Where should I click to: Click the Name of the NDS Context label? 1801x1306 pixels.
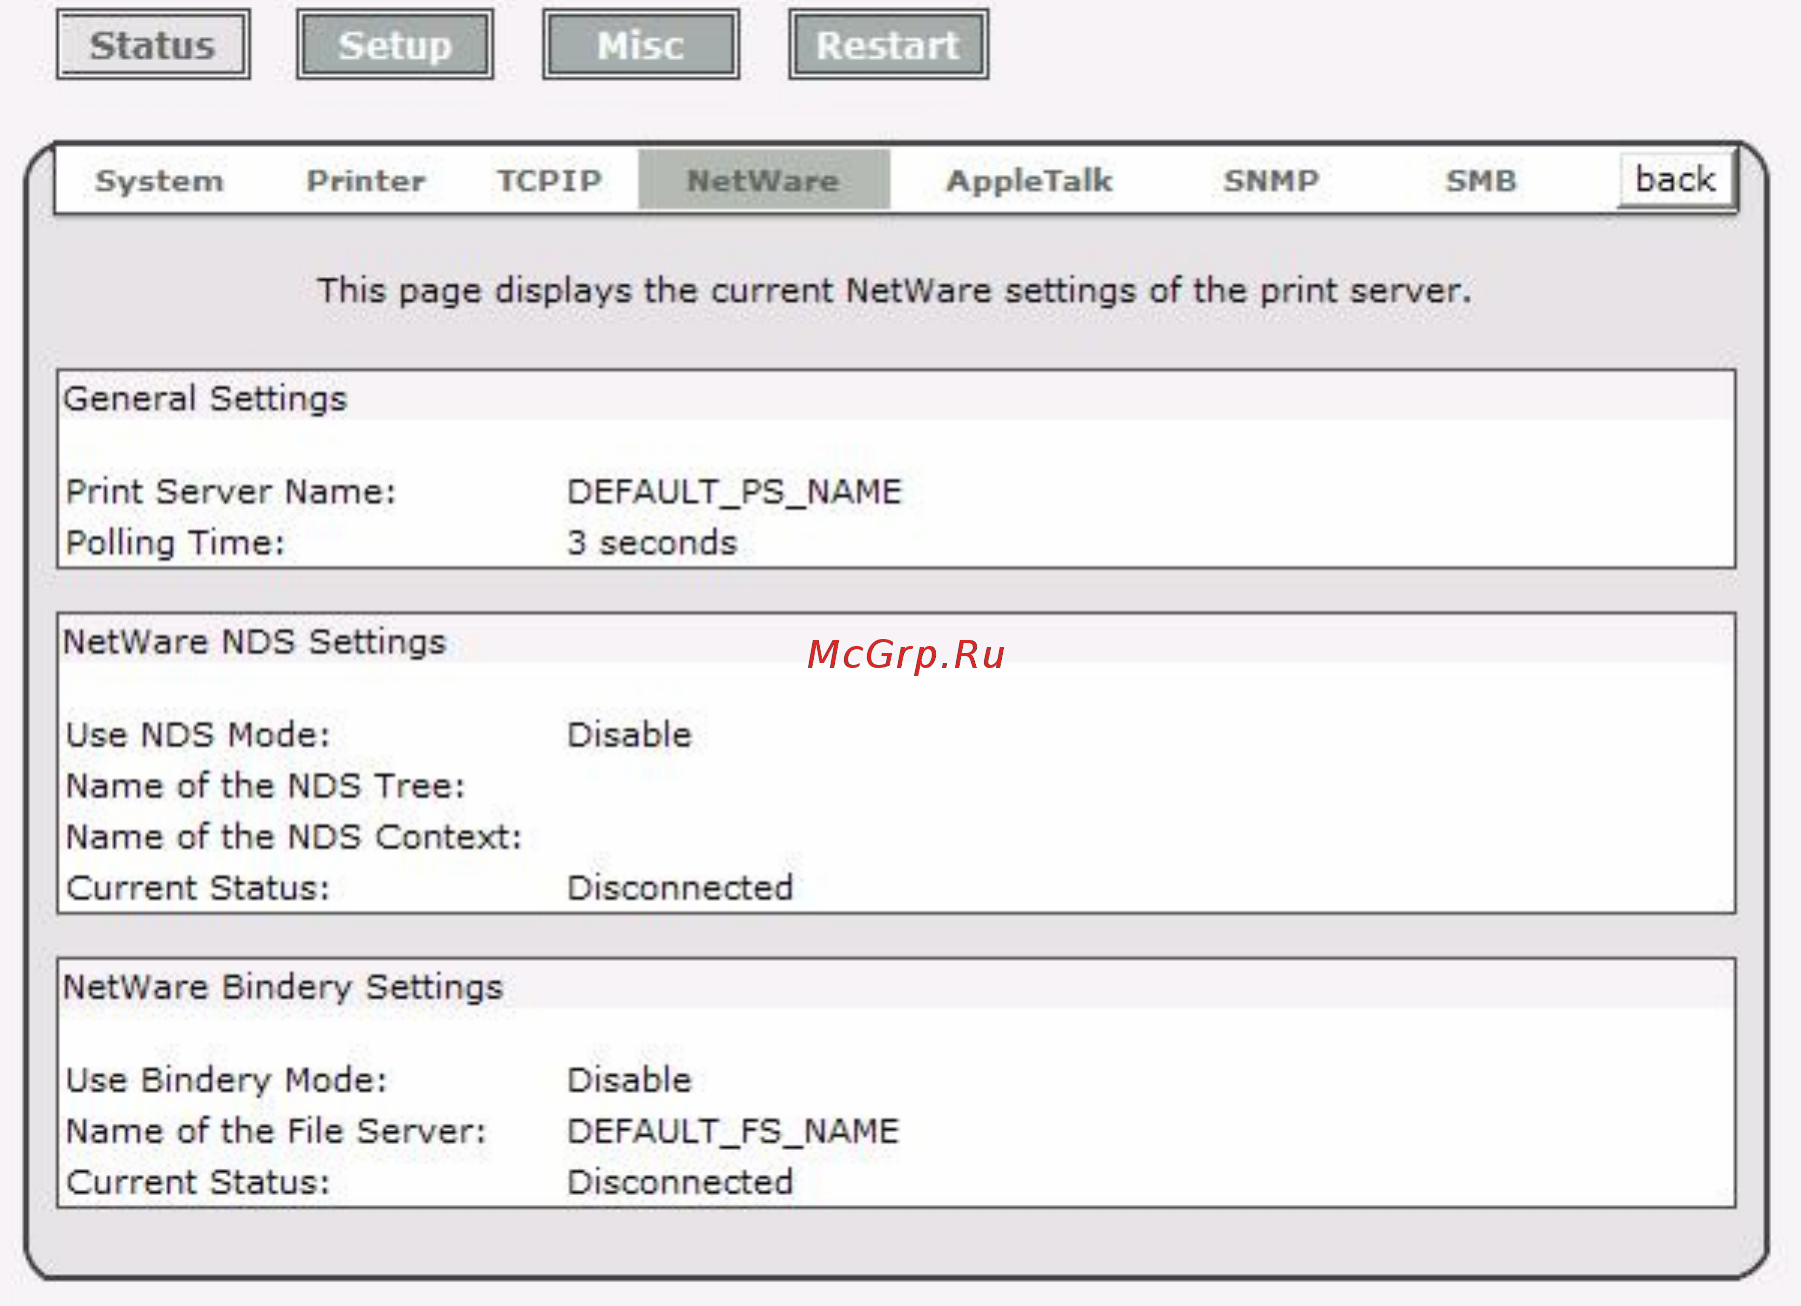[294, 837]
